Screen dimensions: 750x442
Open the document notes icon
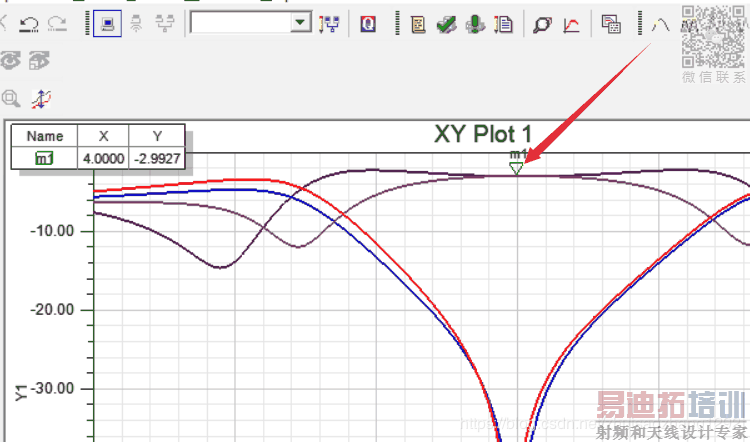[503, 24]
